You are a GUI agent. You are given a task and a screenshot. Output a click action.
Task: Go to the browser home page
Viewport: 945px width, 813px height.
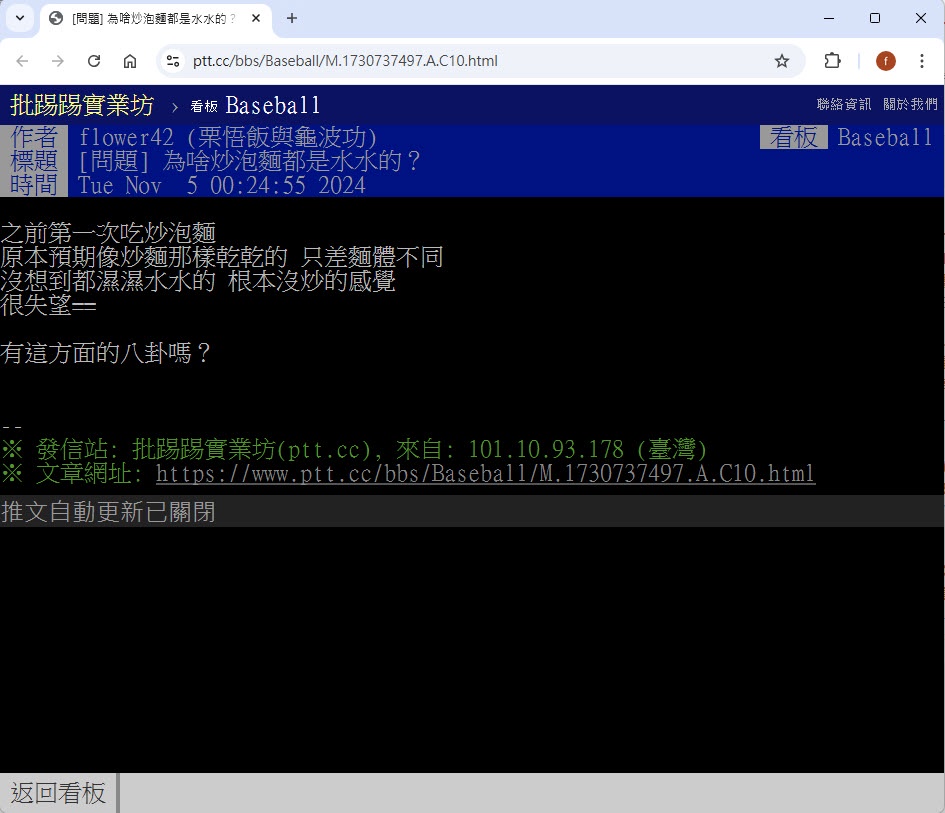tap(130, 61)
